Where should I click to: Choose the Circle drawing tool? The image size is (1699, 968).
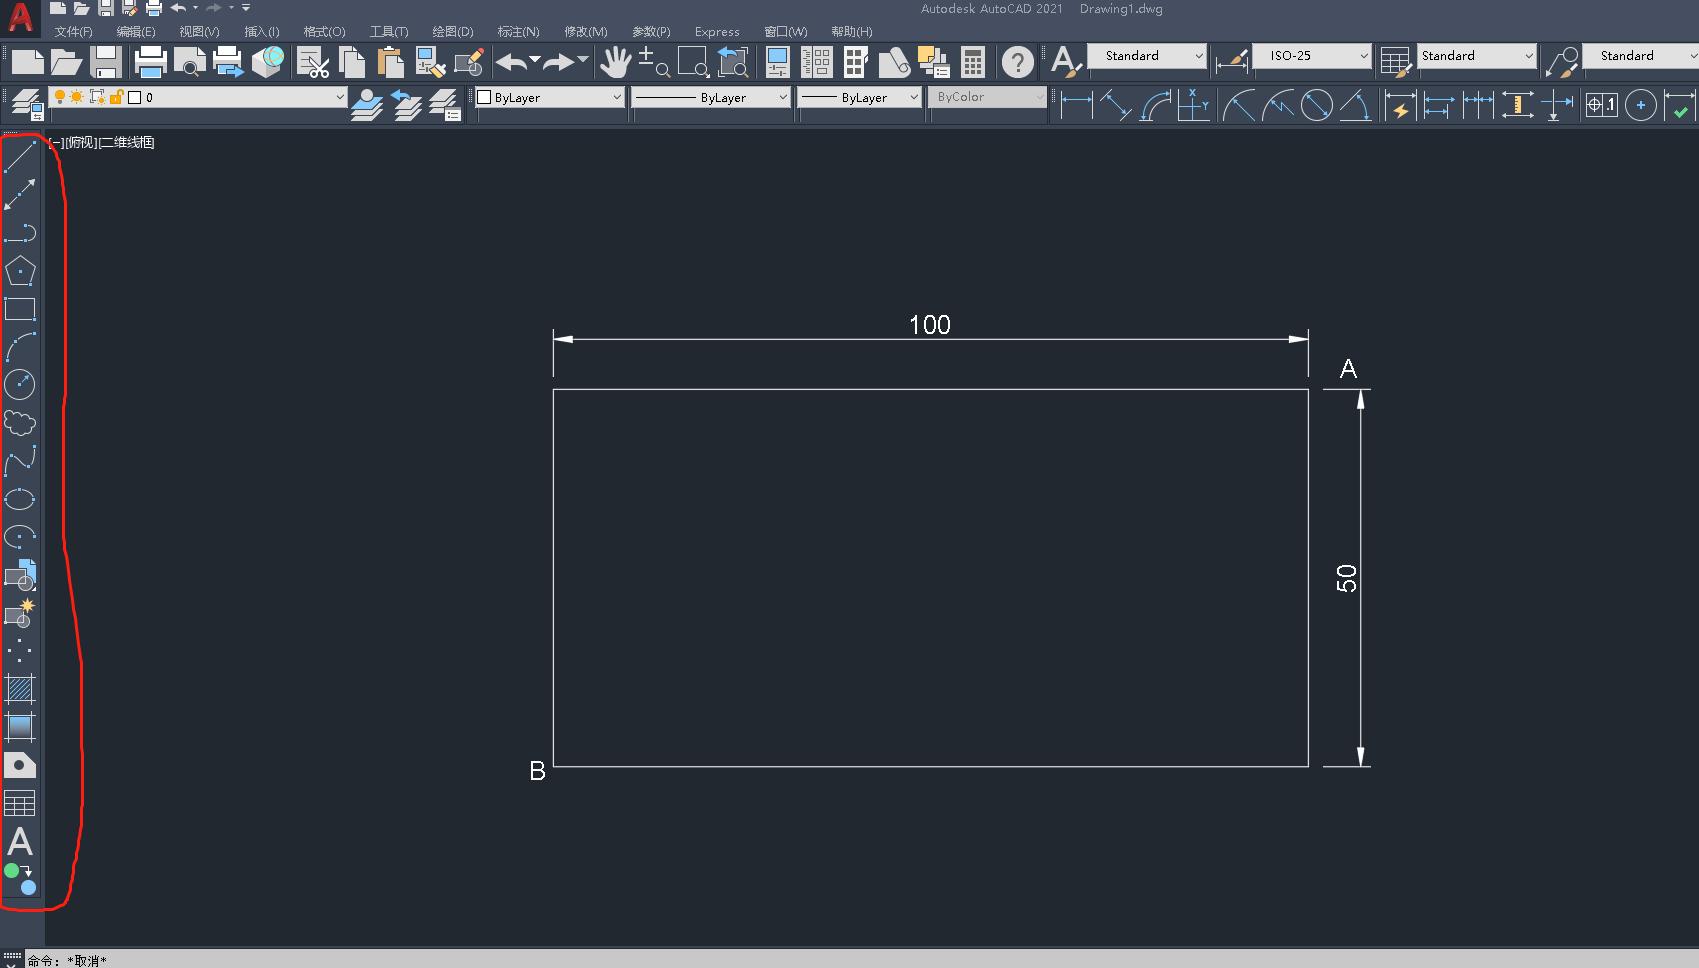(20, 385)
